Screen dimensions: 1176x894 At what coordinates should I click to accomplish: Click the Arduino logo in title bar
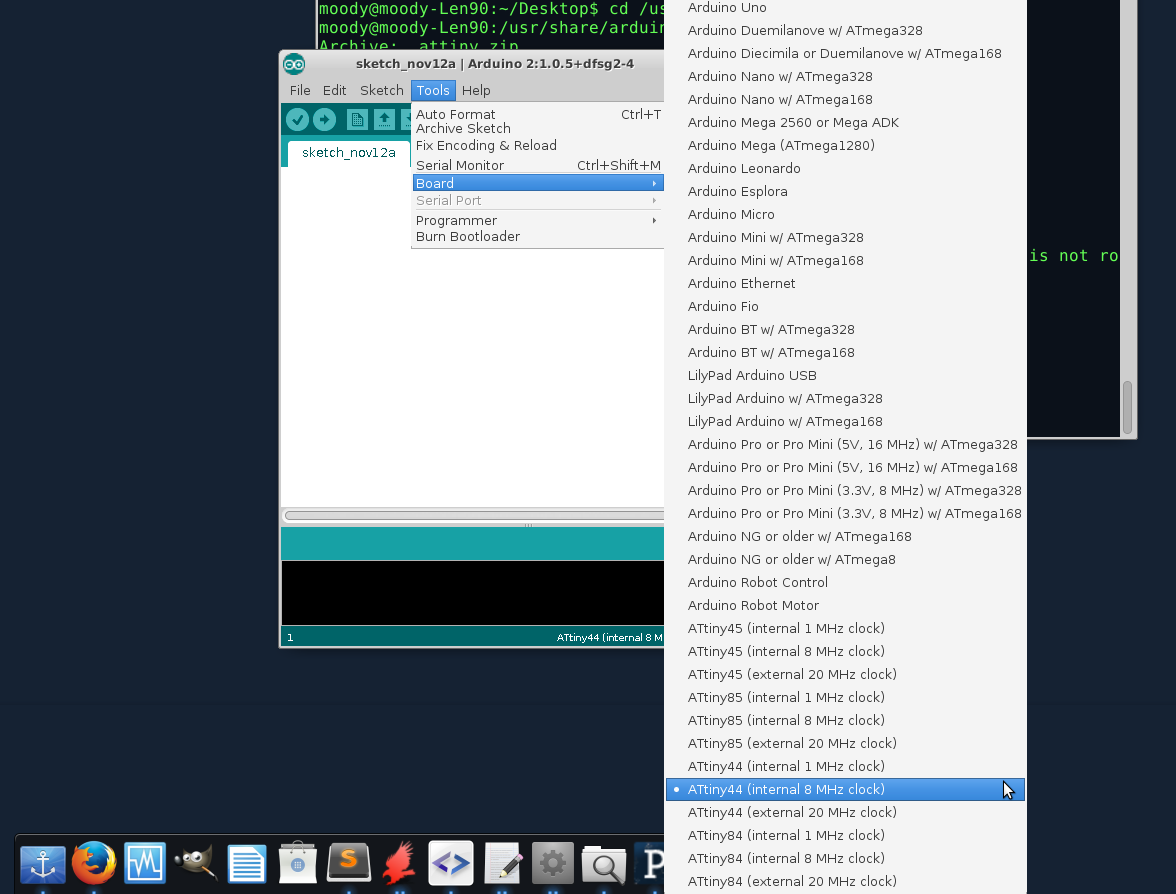pos(294,64)
